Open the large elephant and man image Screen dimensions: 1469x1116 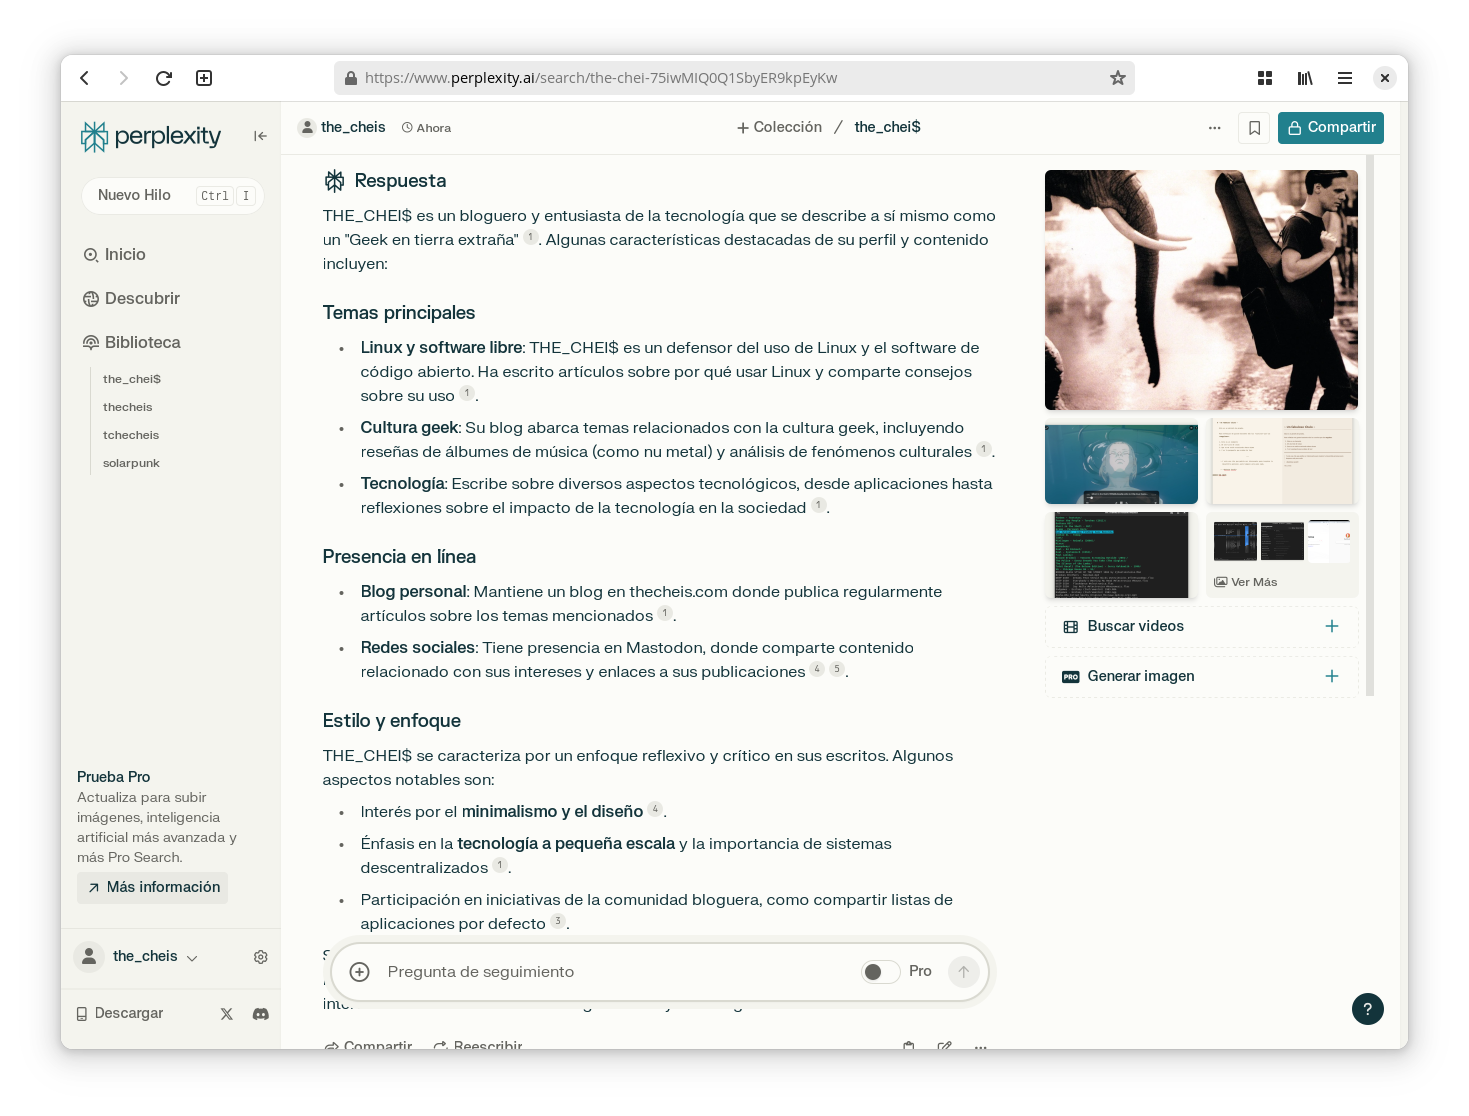(1201, 290)
